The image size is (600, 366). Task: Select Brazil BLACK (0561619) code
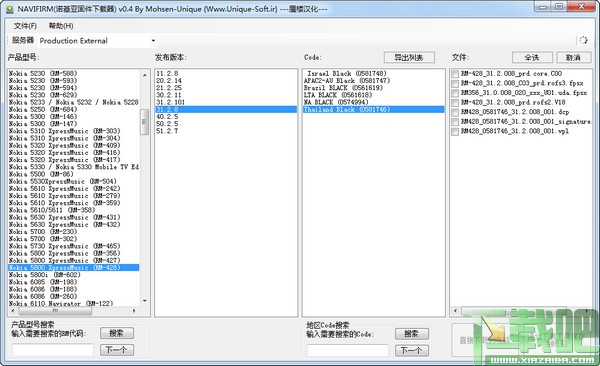(373, 88)
